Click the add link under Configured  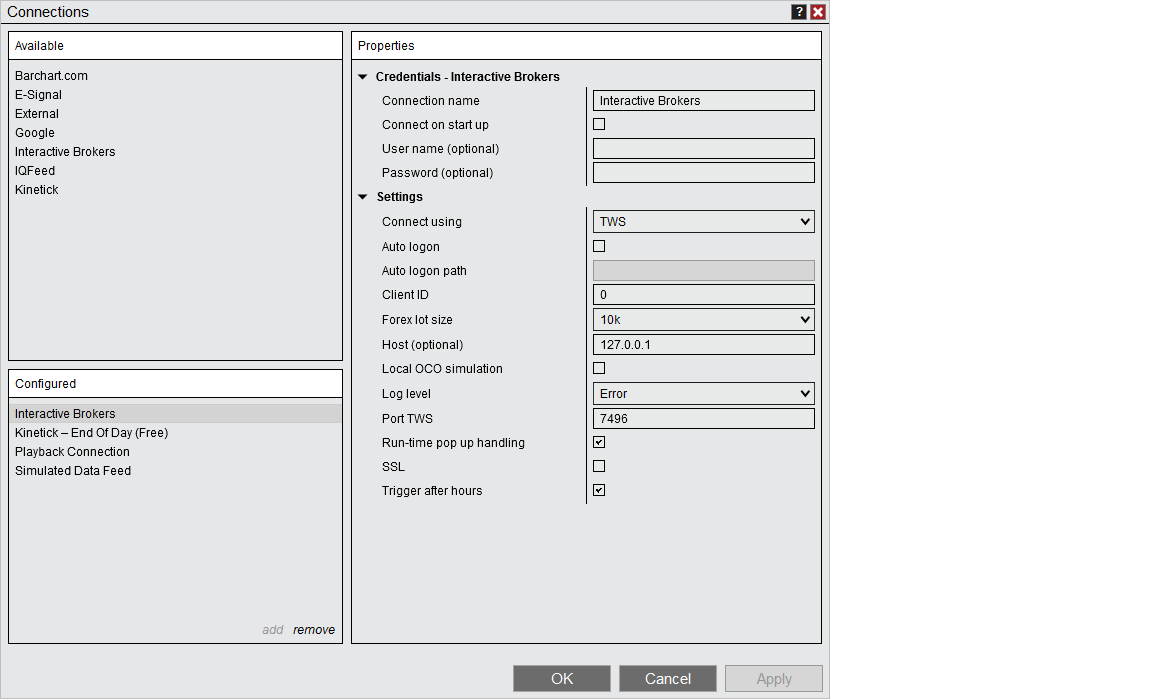pos(273,630)
